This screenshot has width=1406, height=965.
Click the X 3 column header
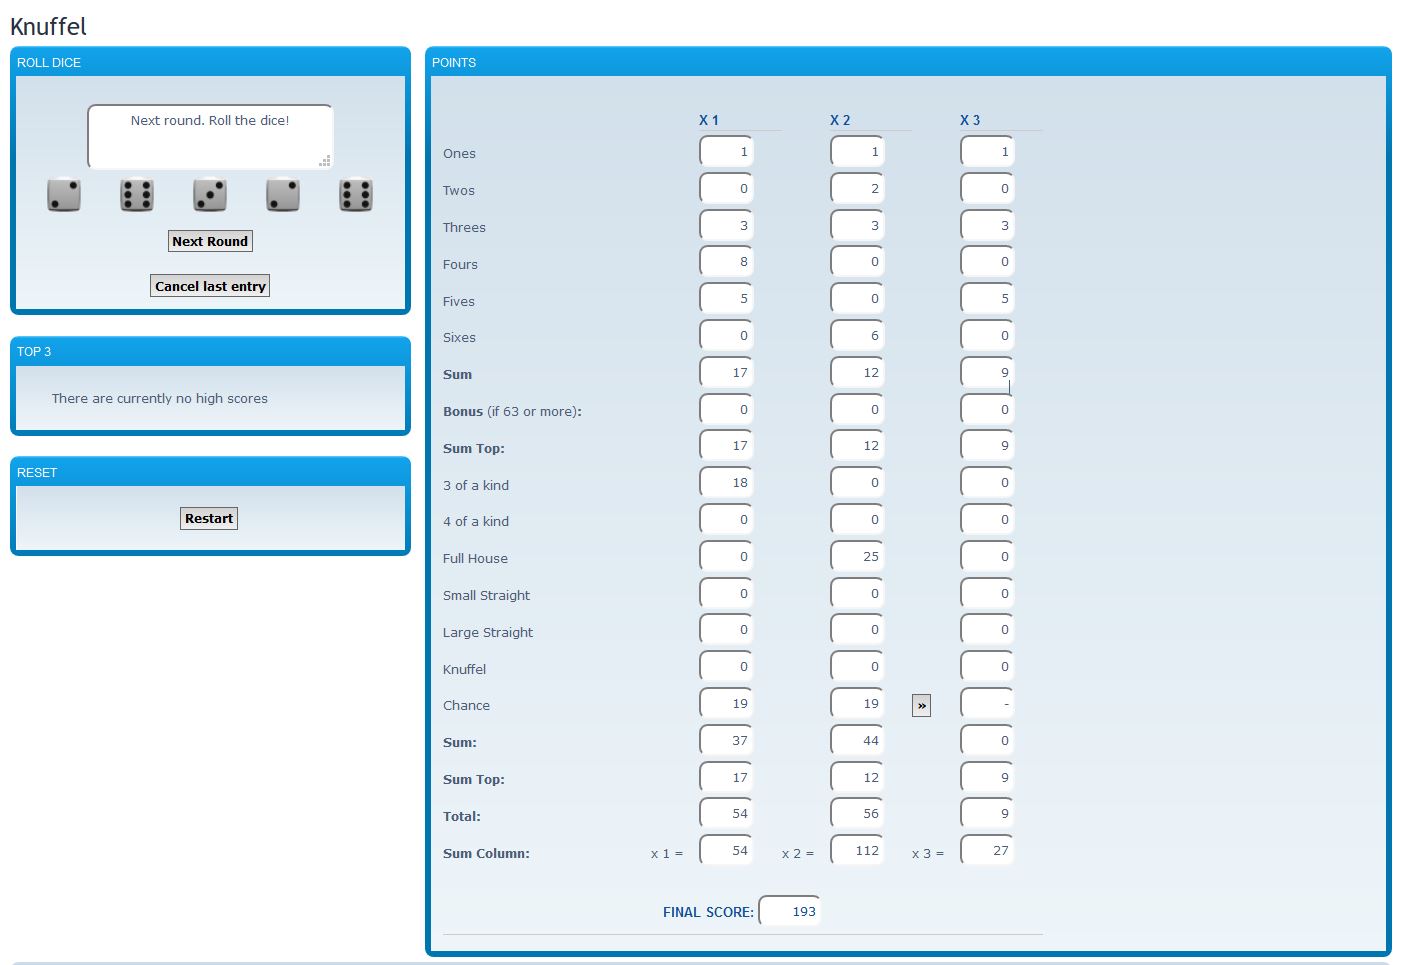coord(970,120)
